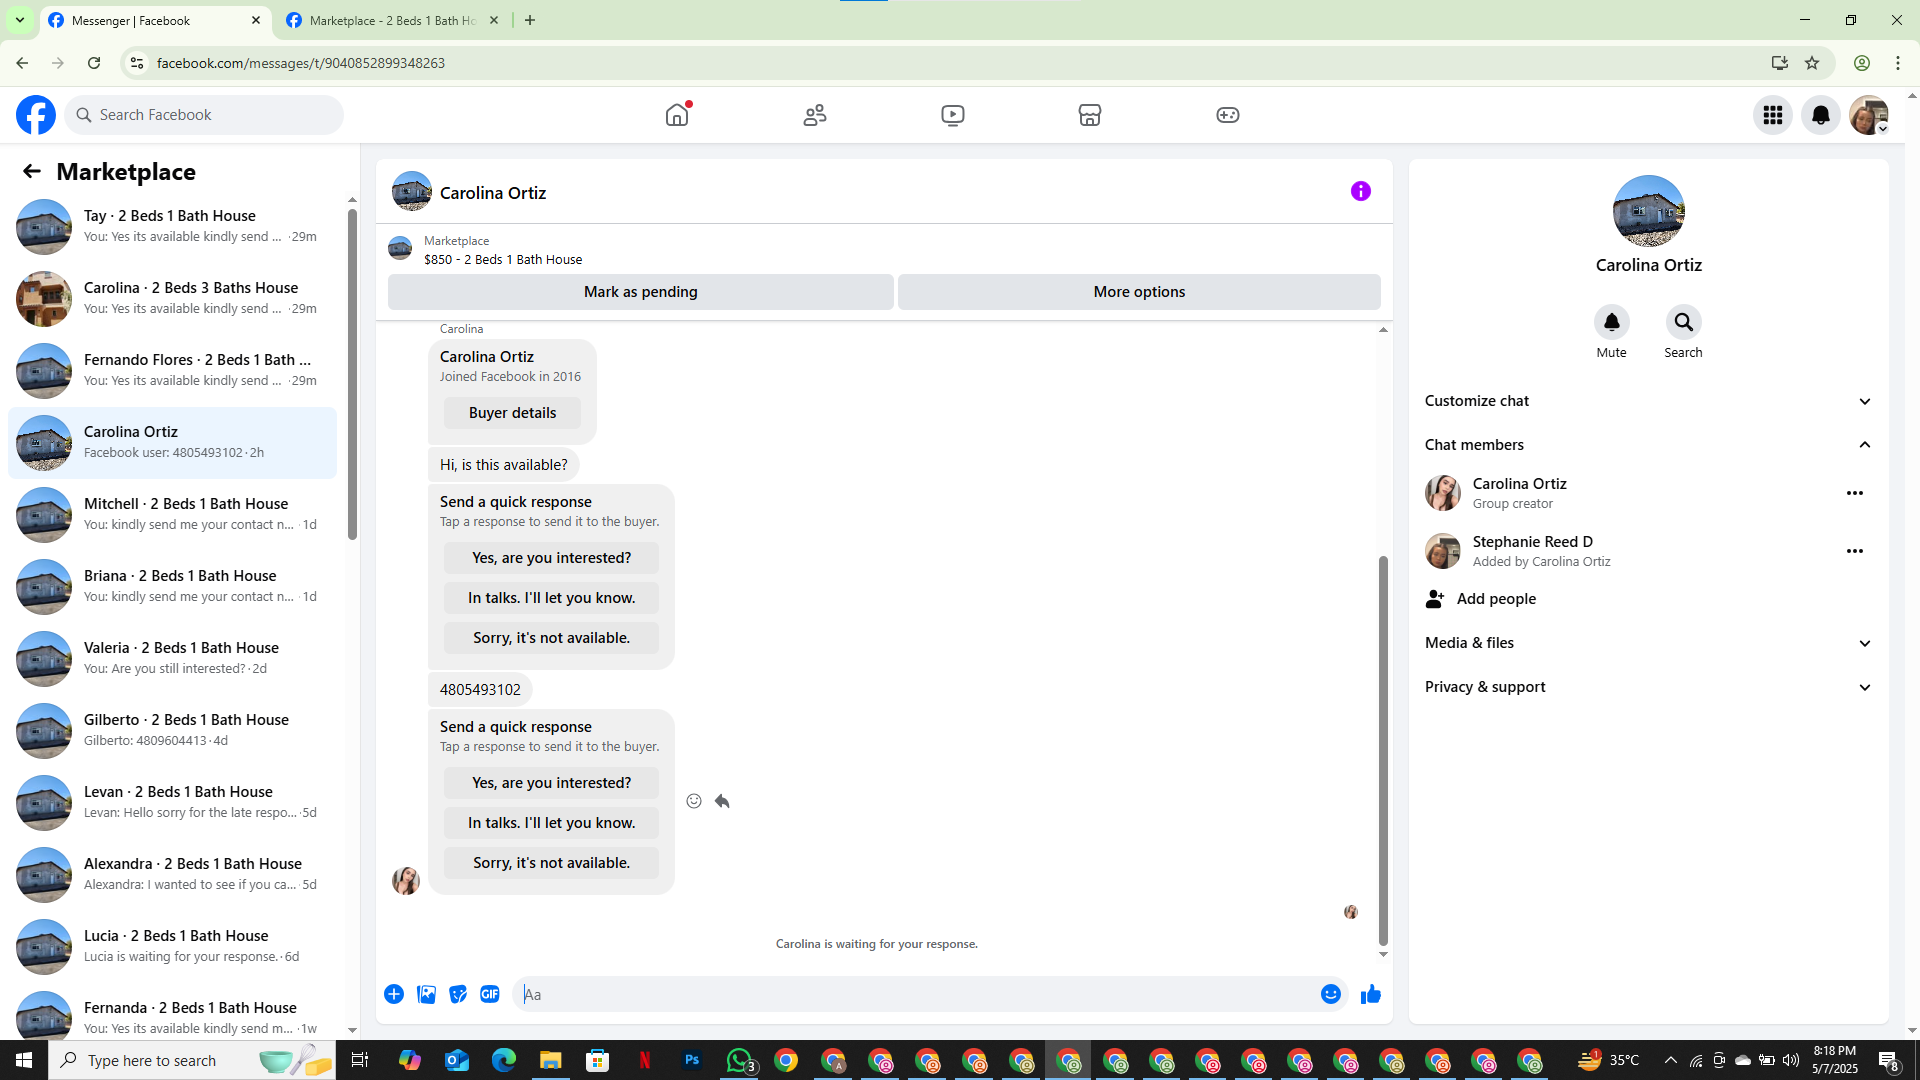Click the Search magnifier in chat panel

tap(1683, 322)
